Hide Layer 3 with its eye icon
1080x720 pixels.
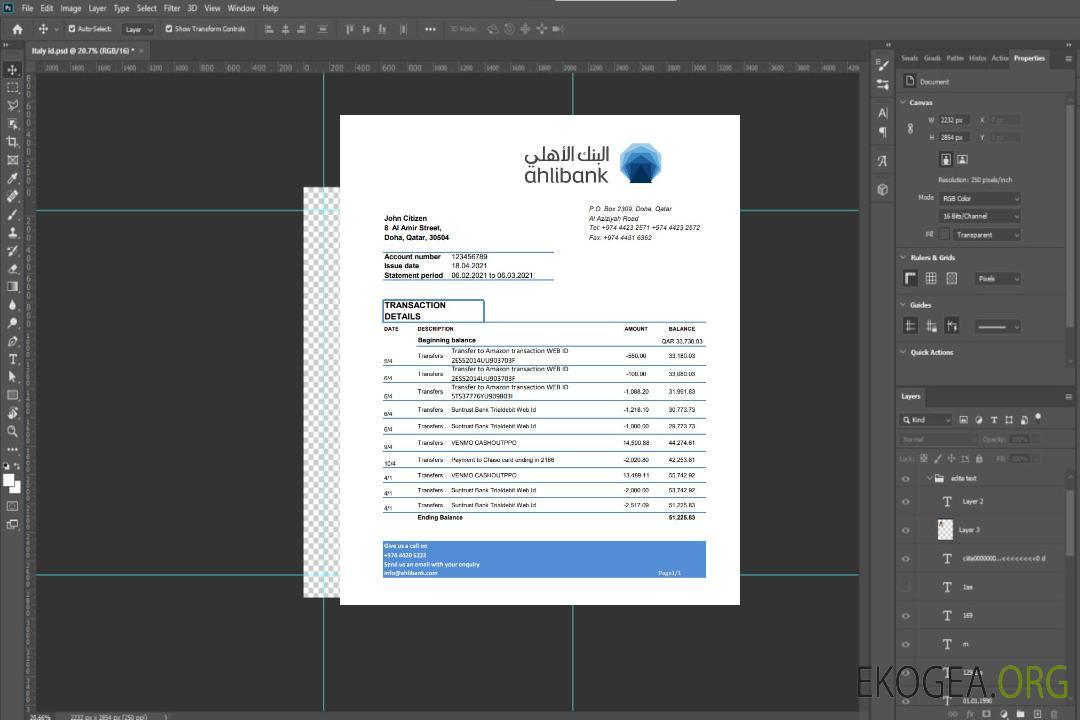tap(906, 531)
